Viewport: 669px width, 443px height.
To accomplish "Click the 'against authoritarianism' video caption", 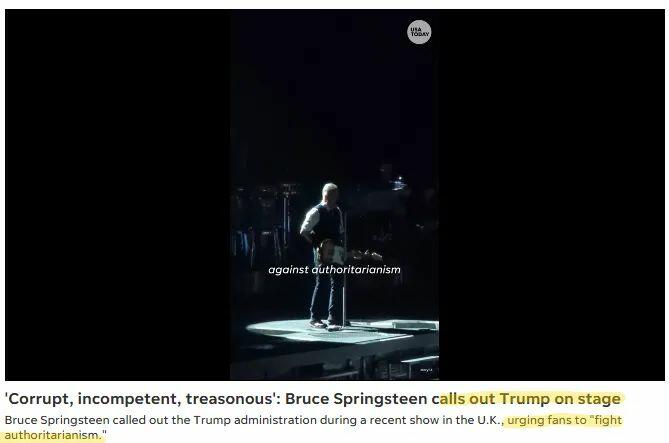I will (334, 270).
